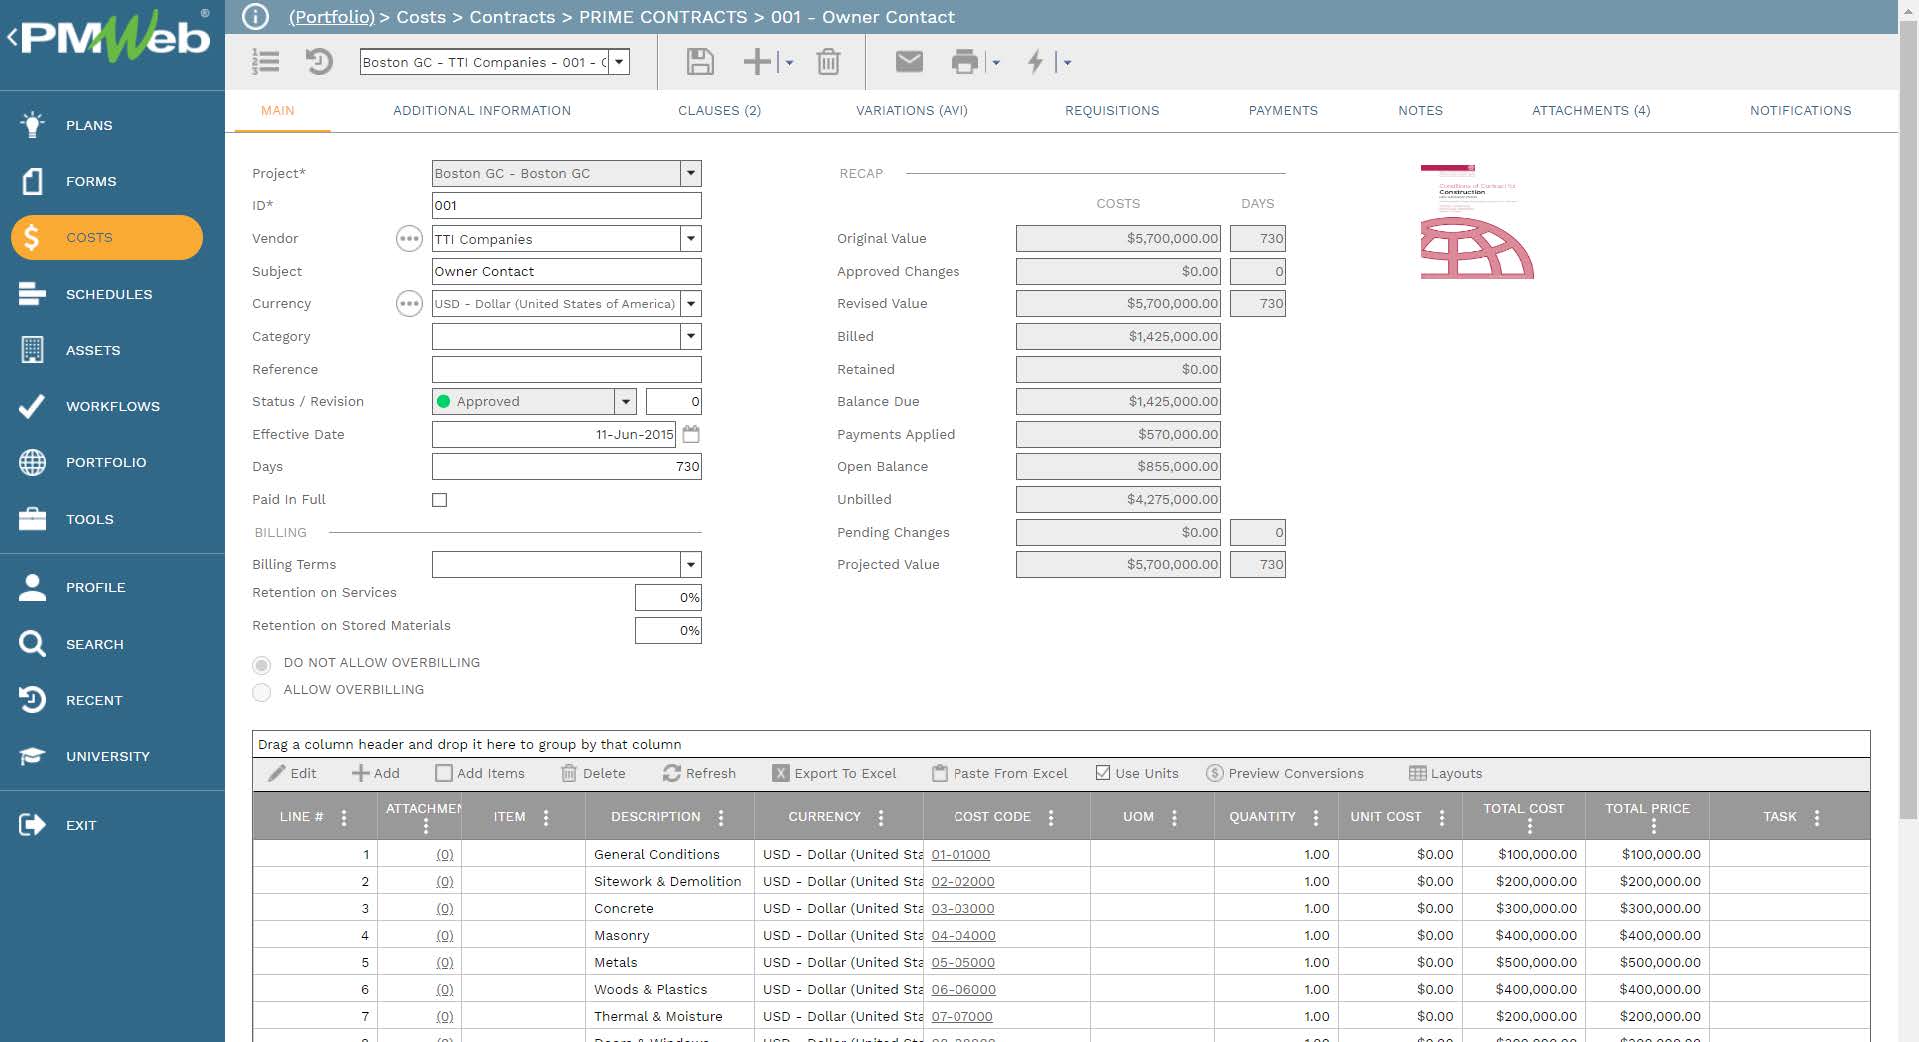Click the Save disk icon in toolbar
Viewport: 1919px width, 1042px height.
(x=700, y=62)
